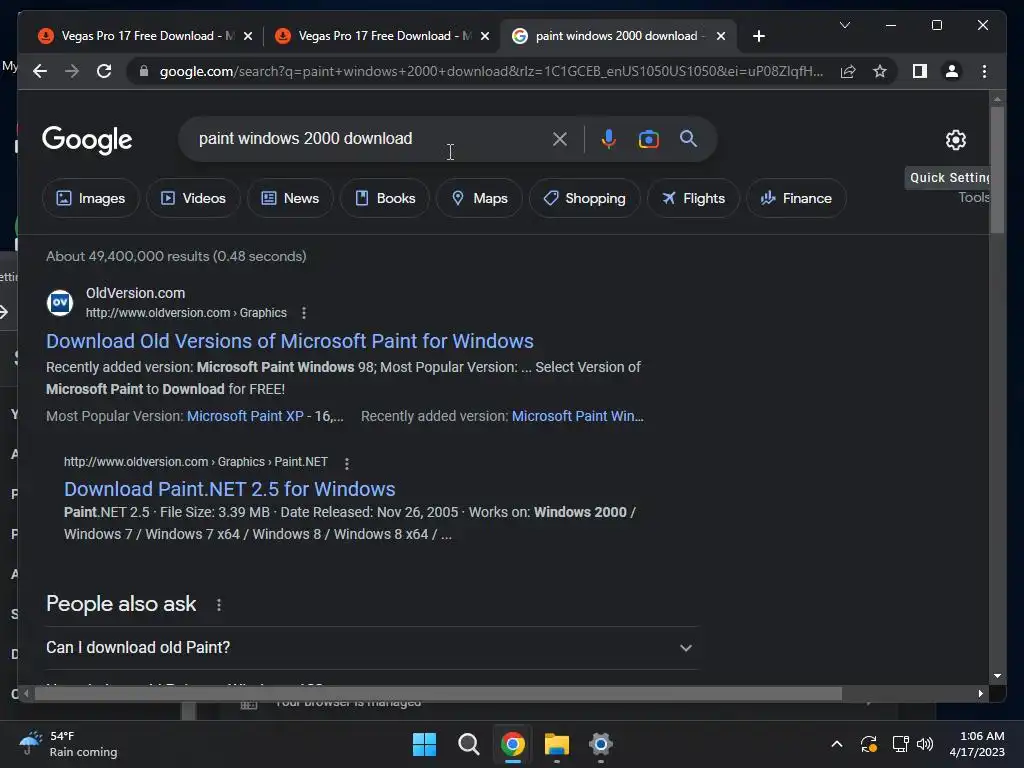Open Windows Start menu

(x=424, y=744)
